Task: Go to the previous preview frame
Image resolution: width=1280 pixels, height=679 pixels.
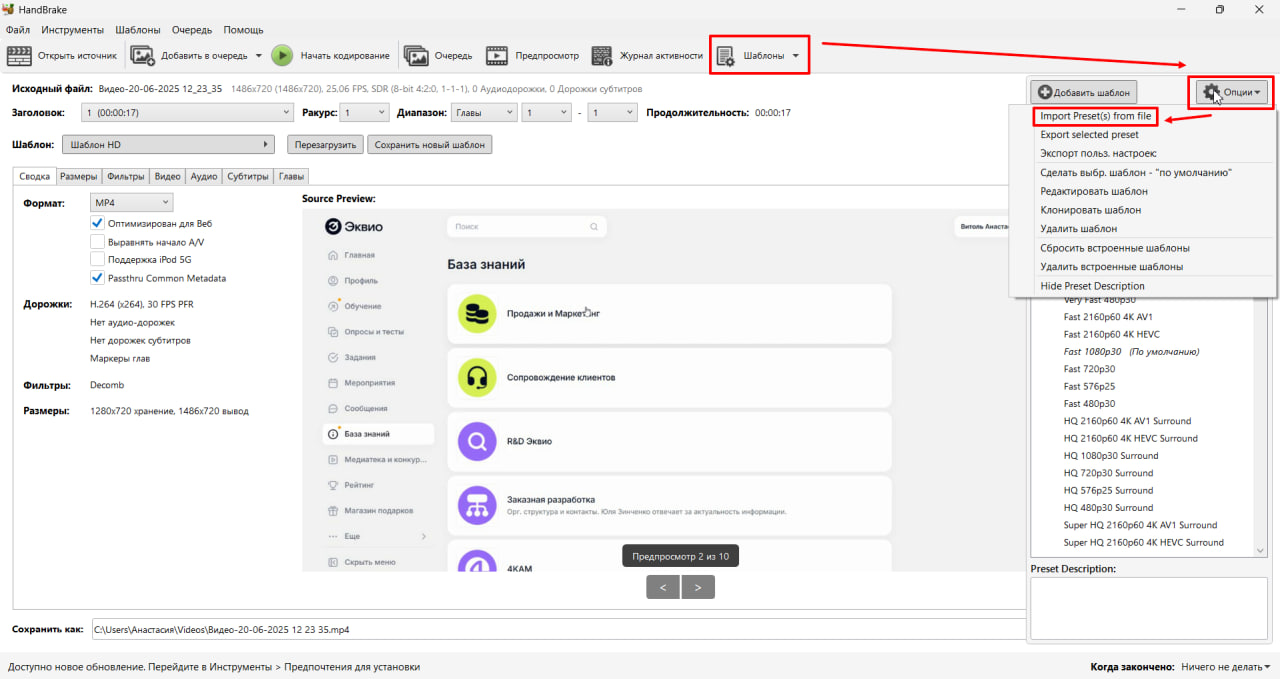Action: click(x=663, y=587)
